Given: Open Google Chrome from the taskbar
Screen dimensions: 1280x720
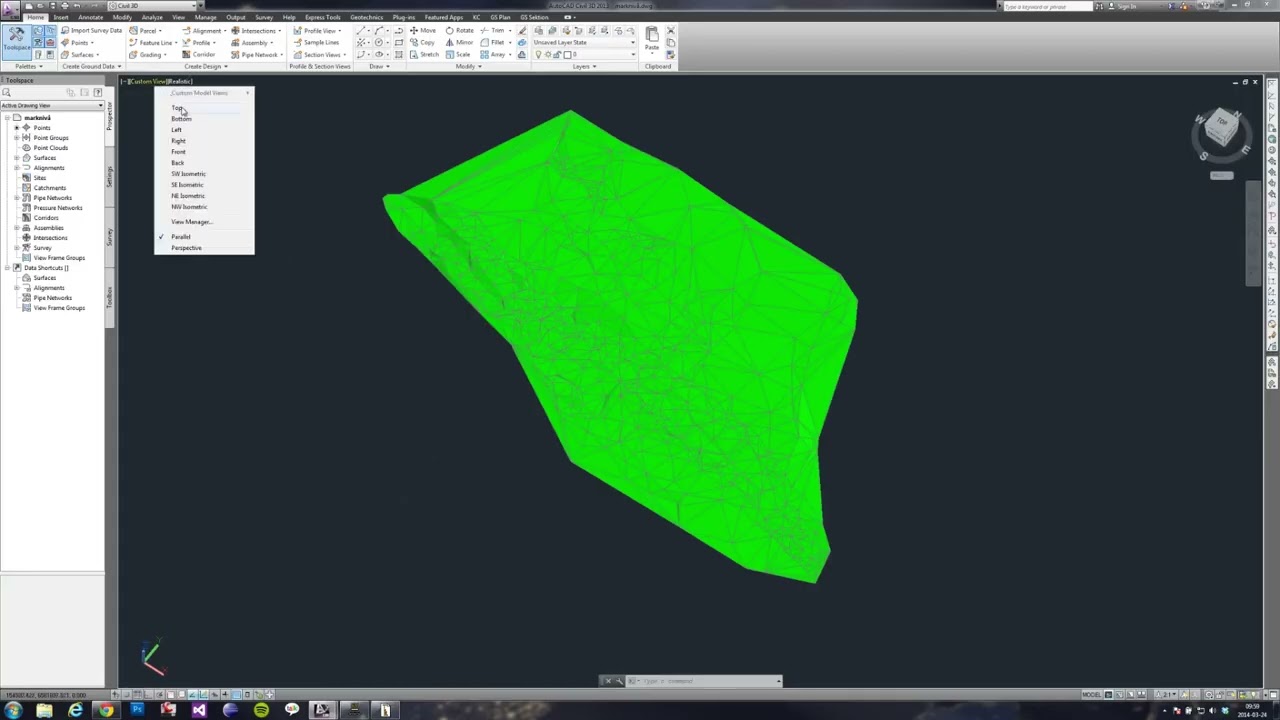Looking at the screenshot, I should pyautogui.click(x=106, y=711).
